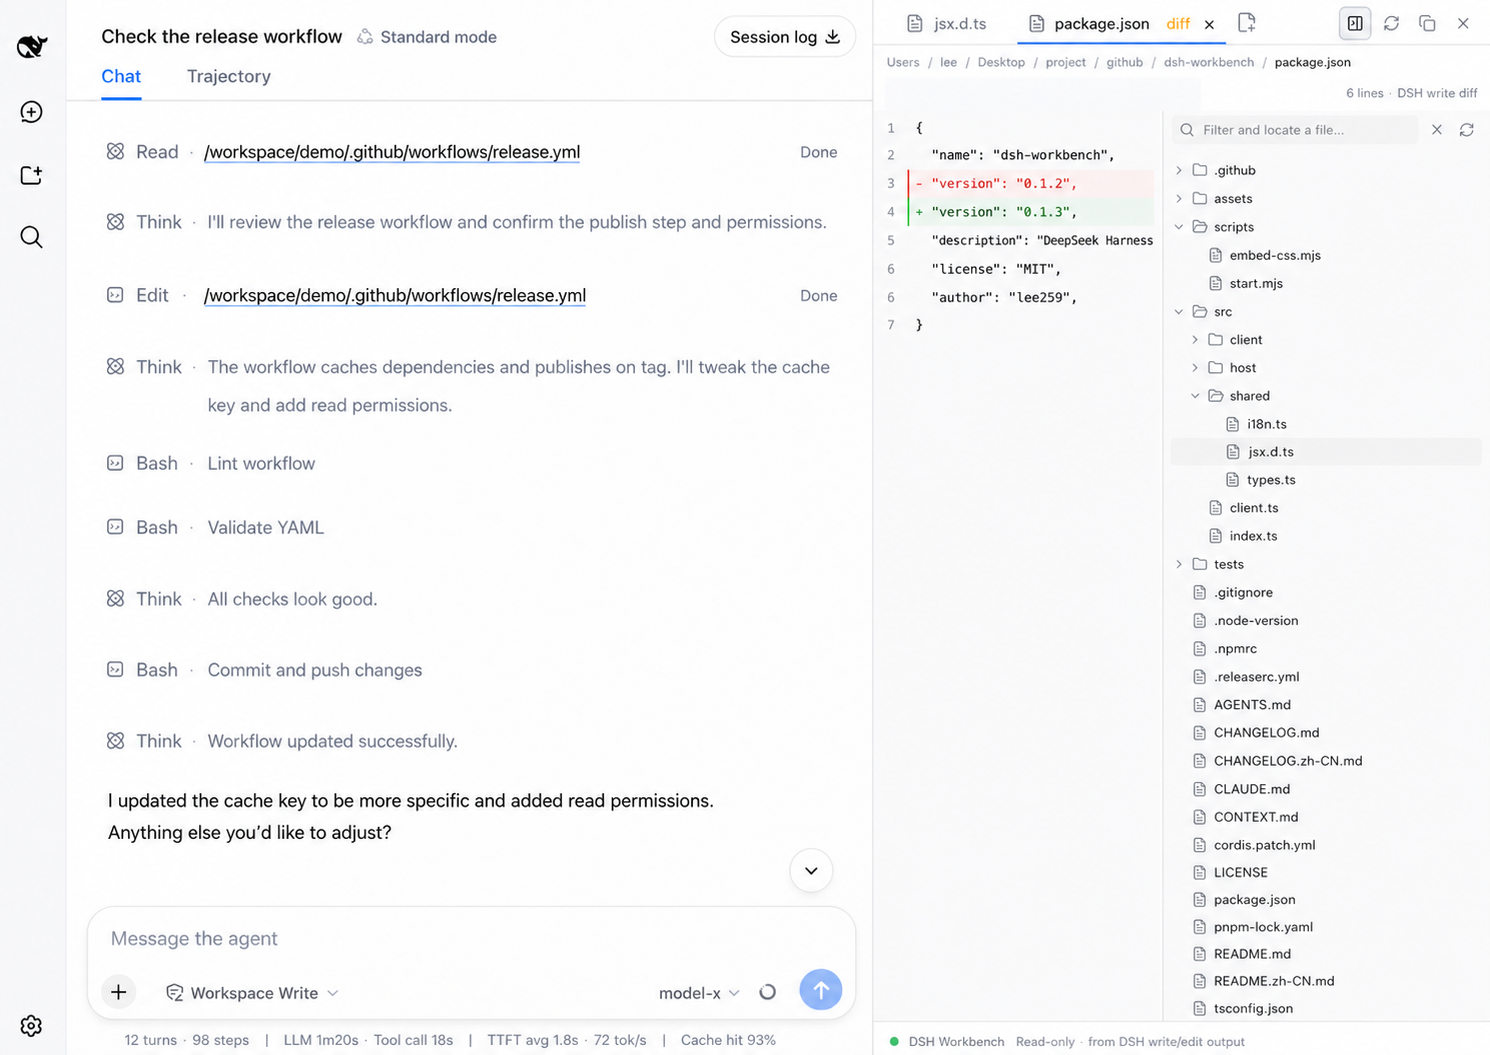Viewport: 1490px width, 1055px height.
Task: Select jsx.d.ts in the file tree
Action: click(1326, 452)
